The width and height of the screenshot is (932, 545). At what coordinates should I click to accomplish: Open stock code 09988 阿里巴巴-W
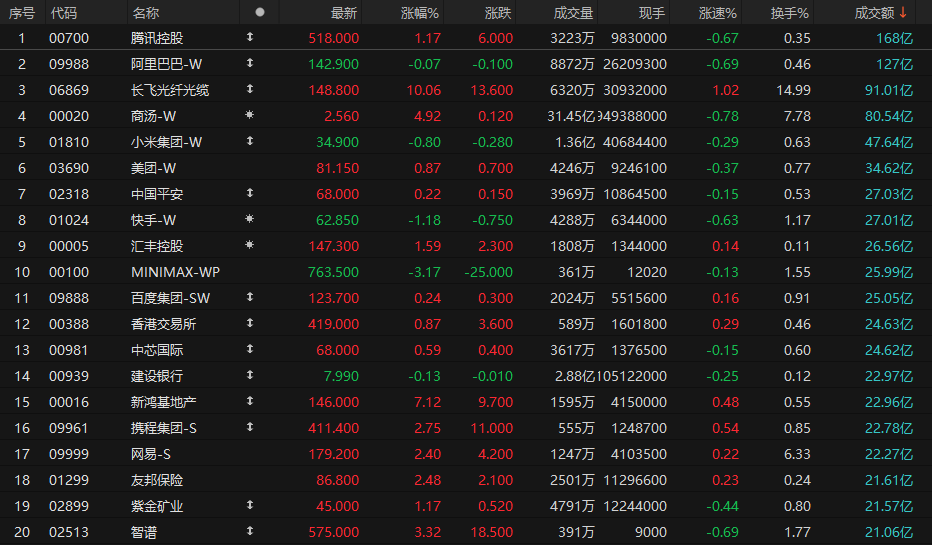pyautogui.click(x=68, y=64)
